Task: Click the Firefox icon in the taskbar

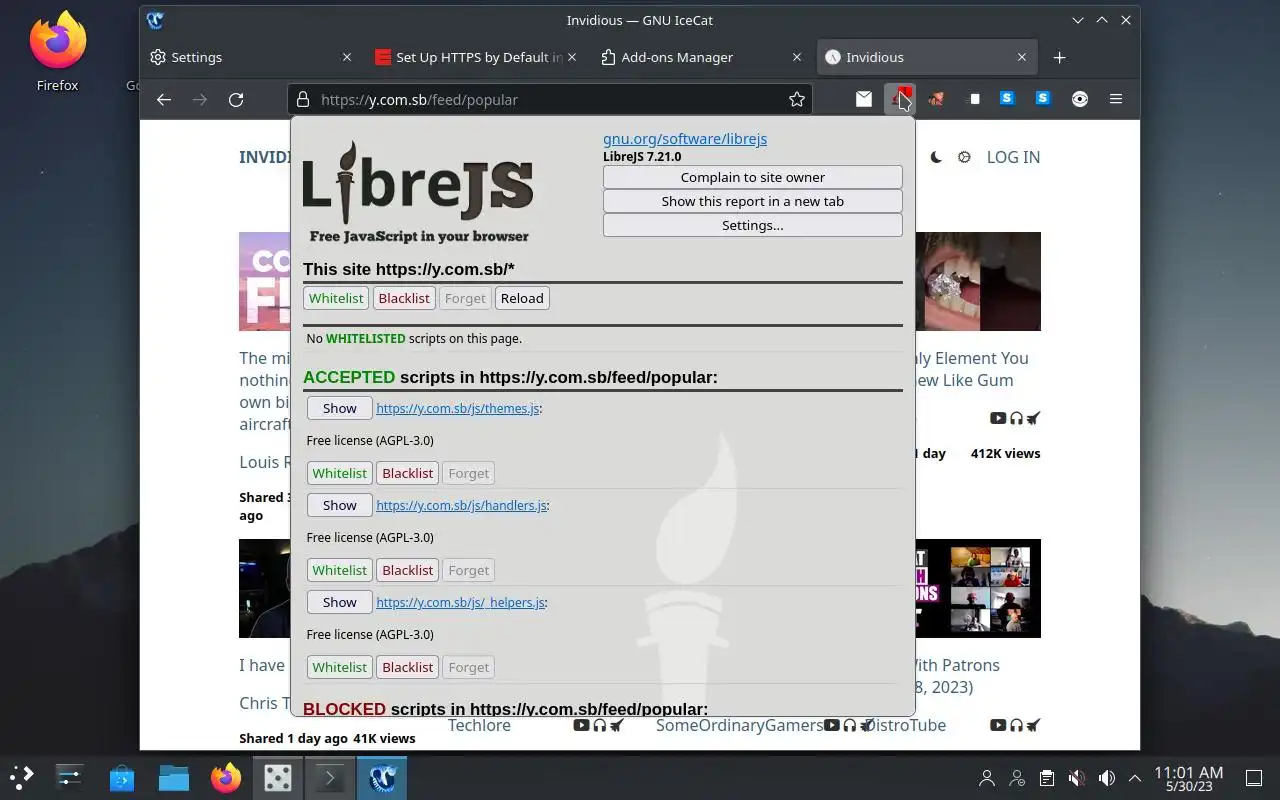Action: click(x=226, y=777)
